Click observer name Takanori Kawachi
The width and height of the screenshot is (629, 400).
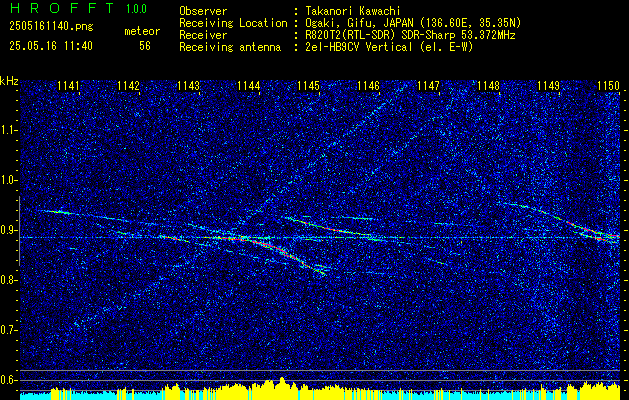[353, 11]
